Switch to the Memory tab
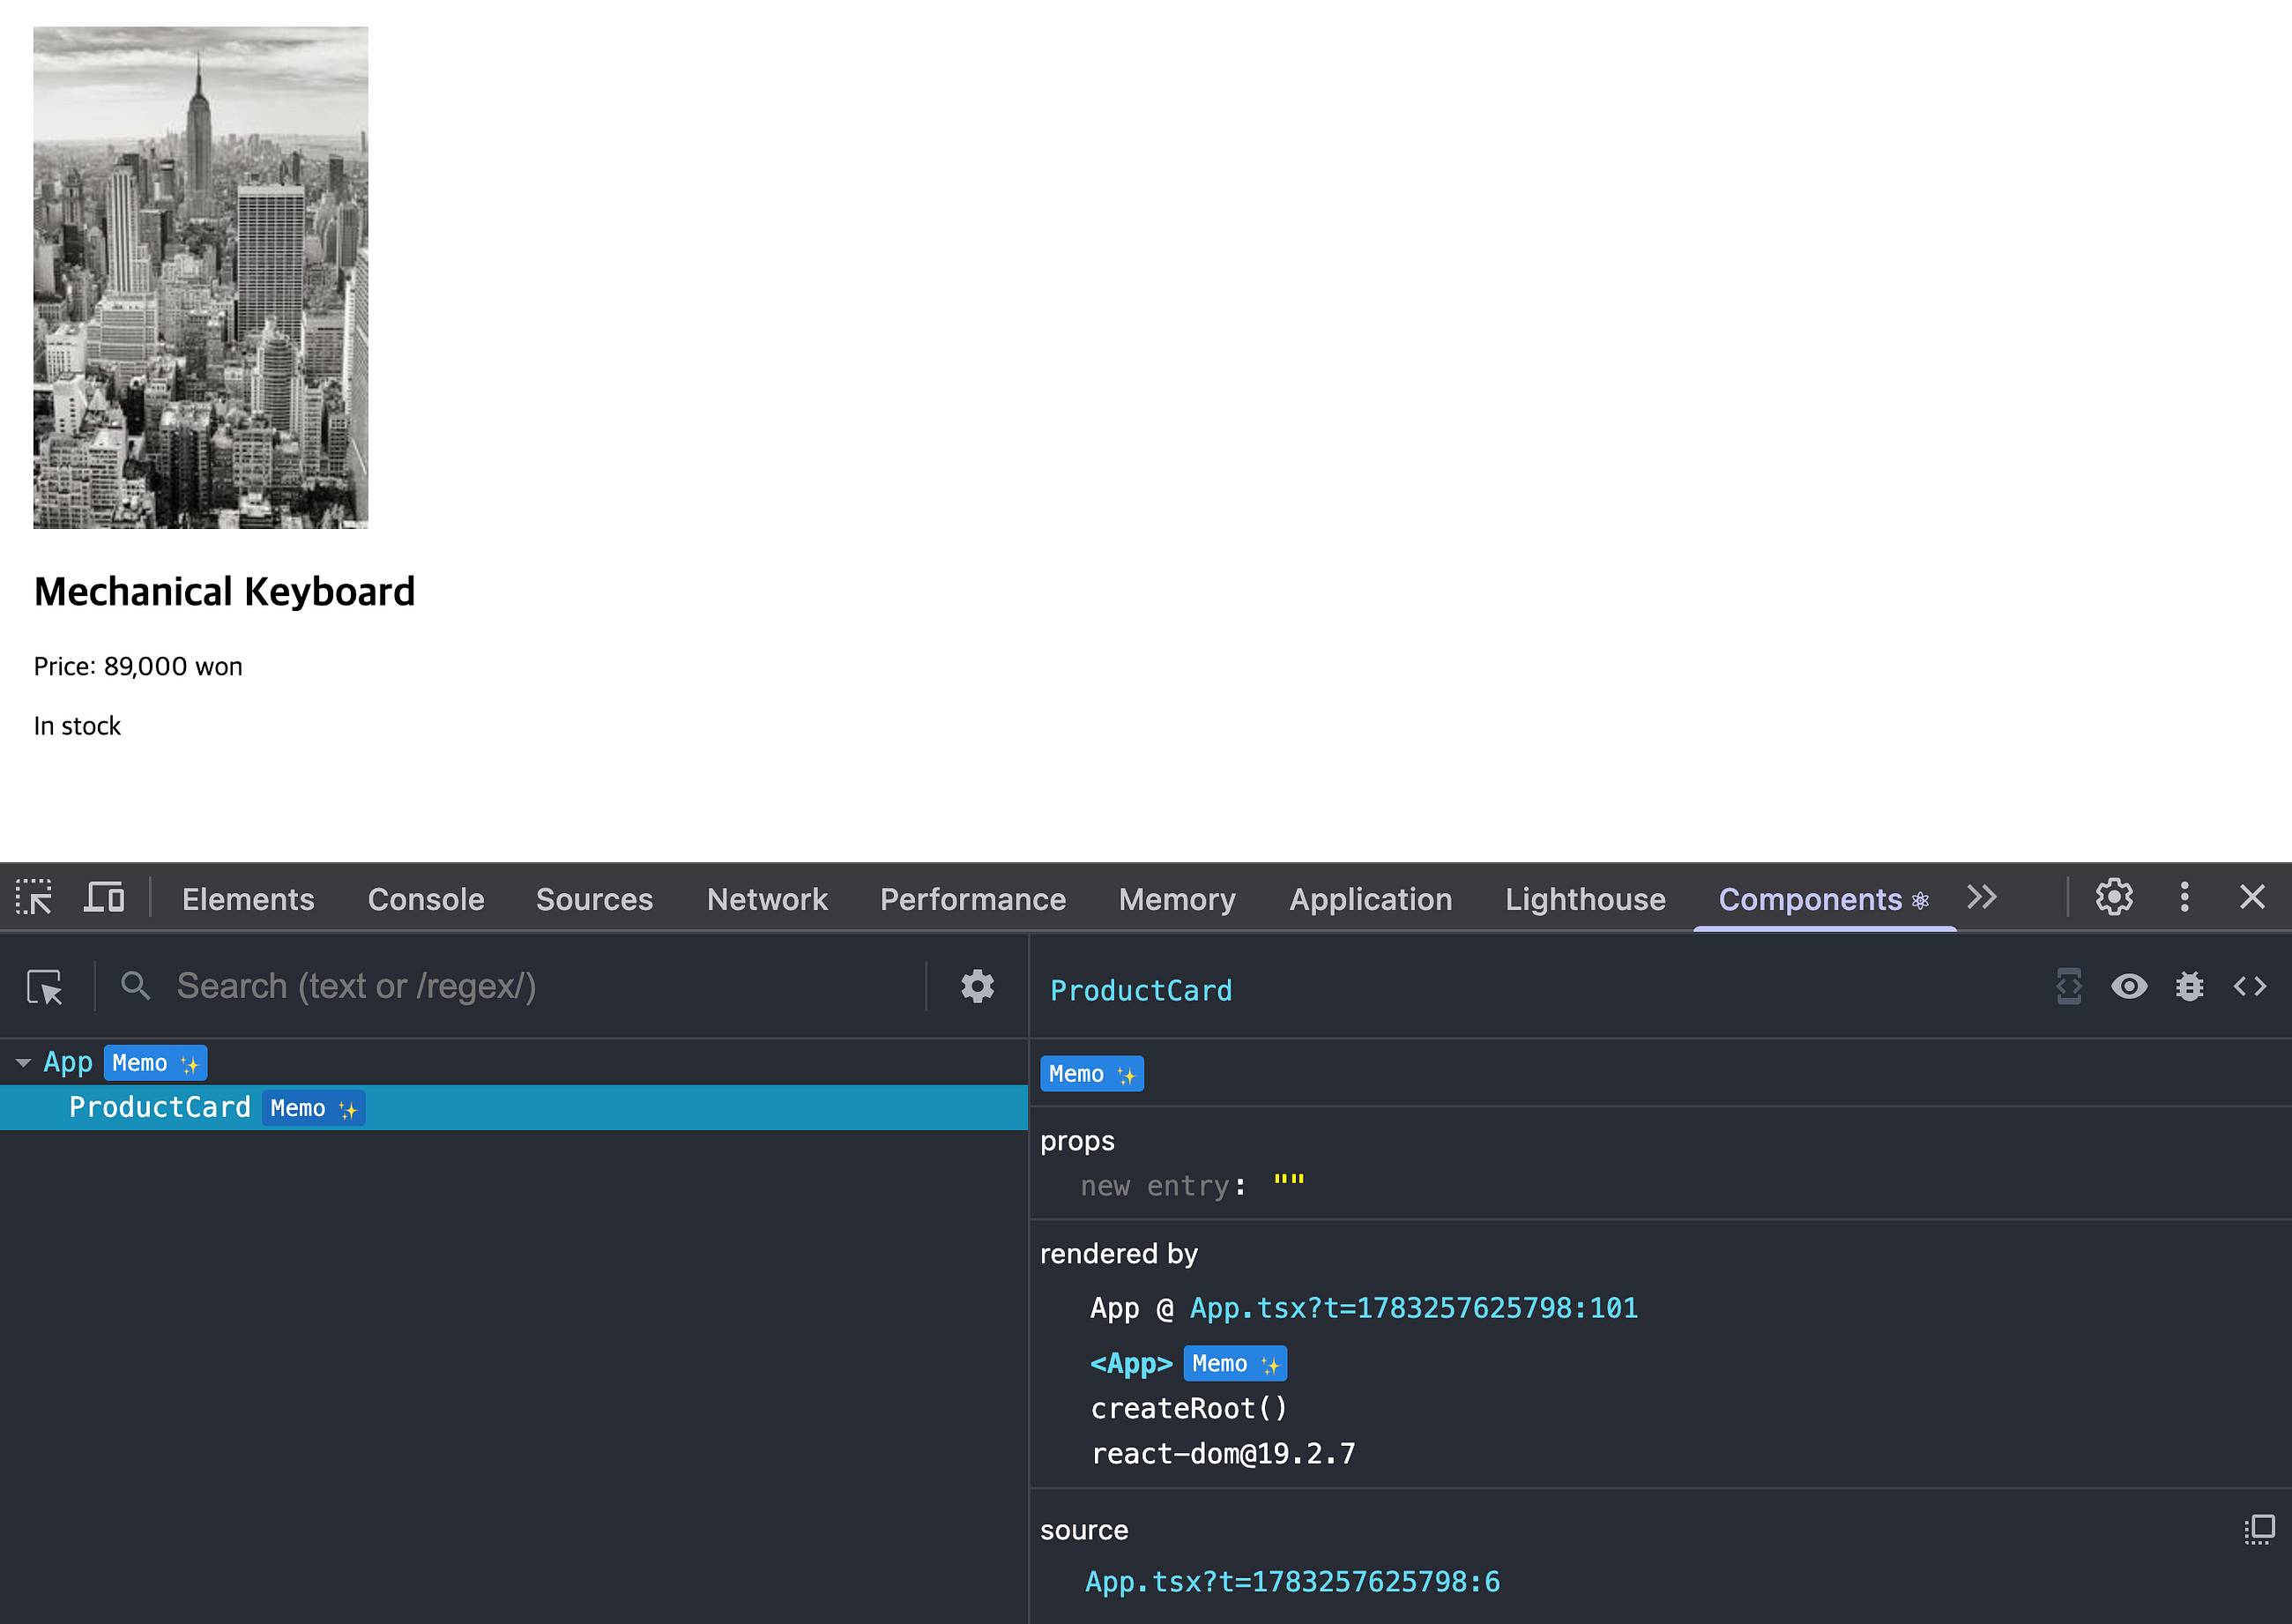The image size is (2292, 1624). point(1177,899)
